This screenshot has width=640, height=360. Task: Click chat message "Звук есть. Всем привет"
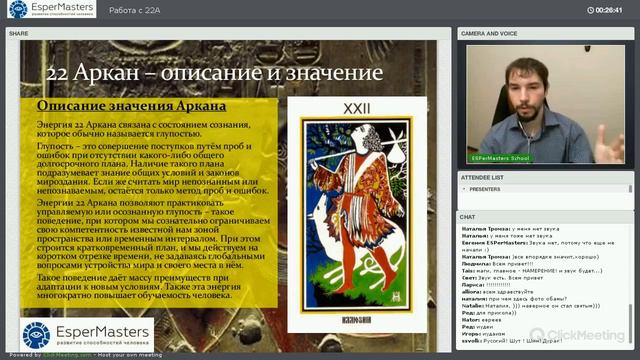[502, 278]
